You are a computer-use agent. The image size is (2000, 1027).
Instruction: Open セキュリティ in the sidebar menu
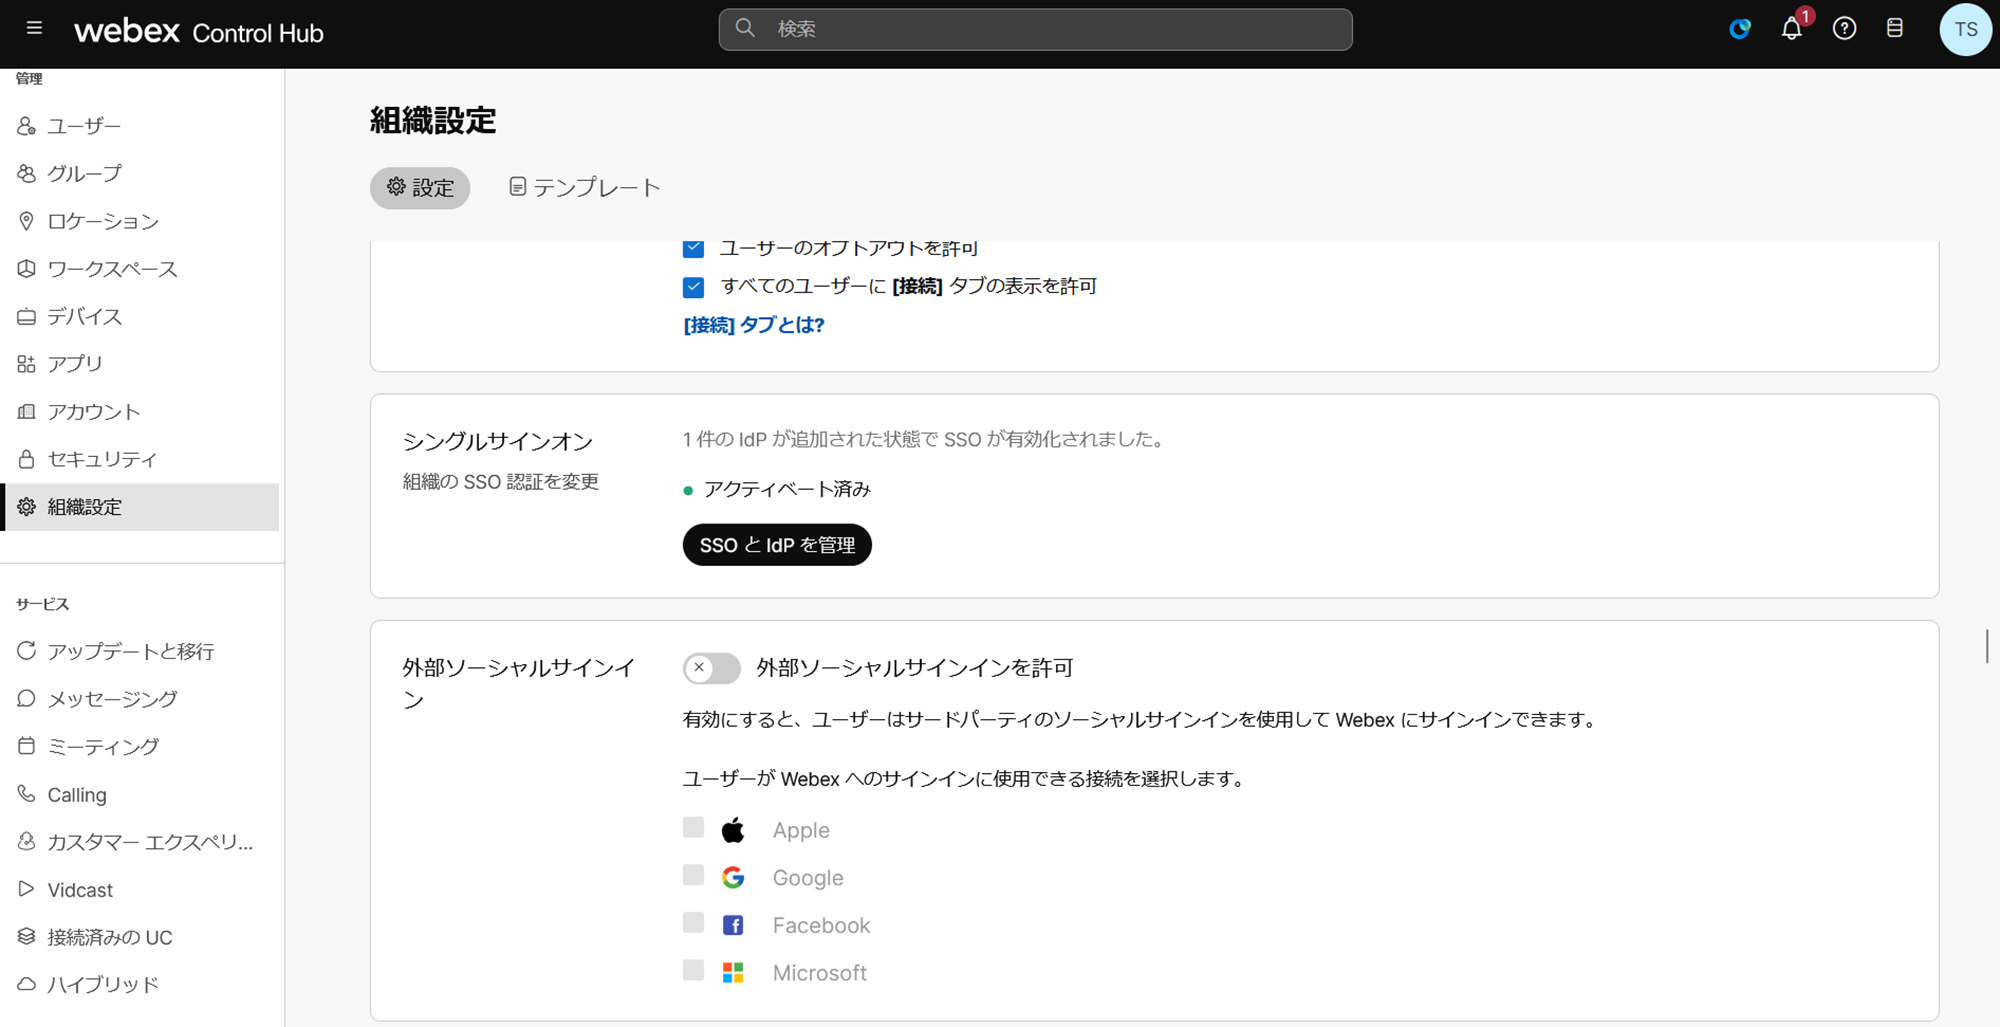pyautogui.click(x=140, y=459)
